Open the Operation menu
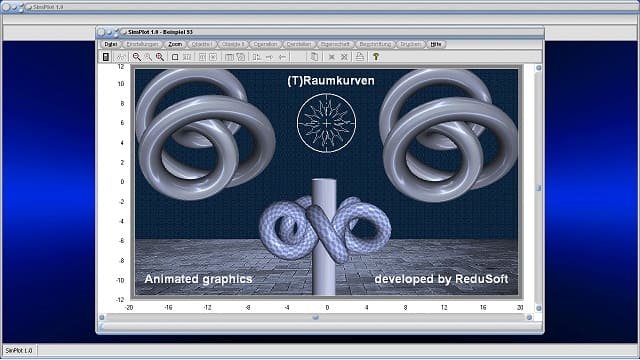640x360 pixels. [x=265, y=44]
